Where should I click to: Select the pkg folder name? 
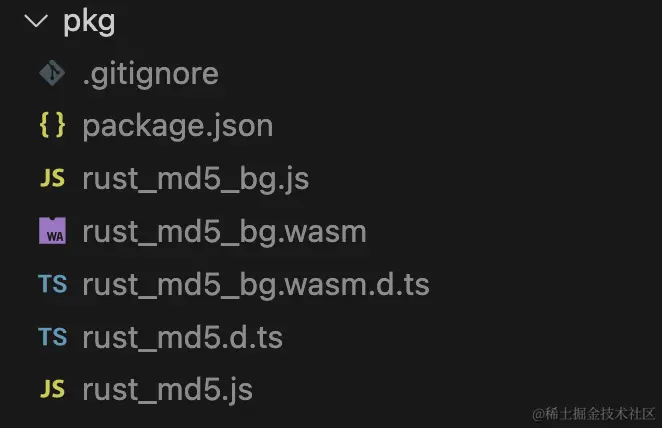89,21
